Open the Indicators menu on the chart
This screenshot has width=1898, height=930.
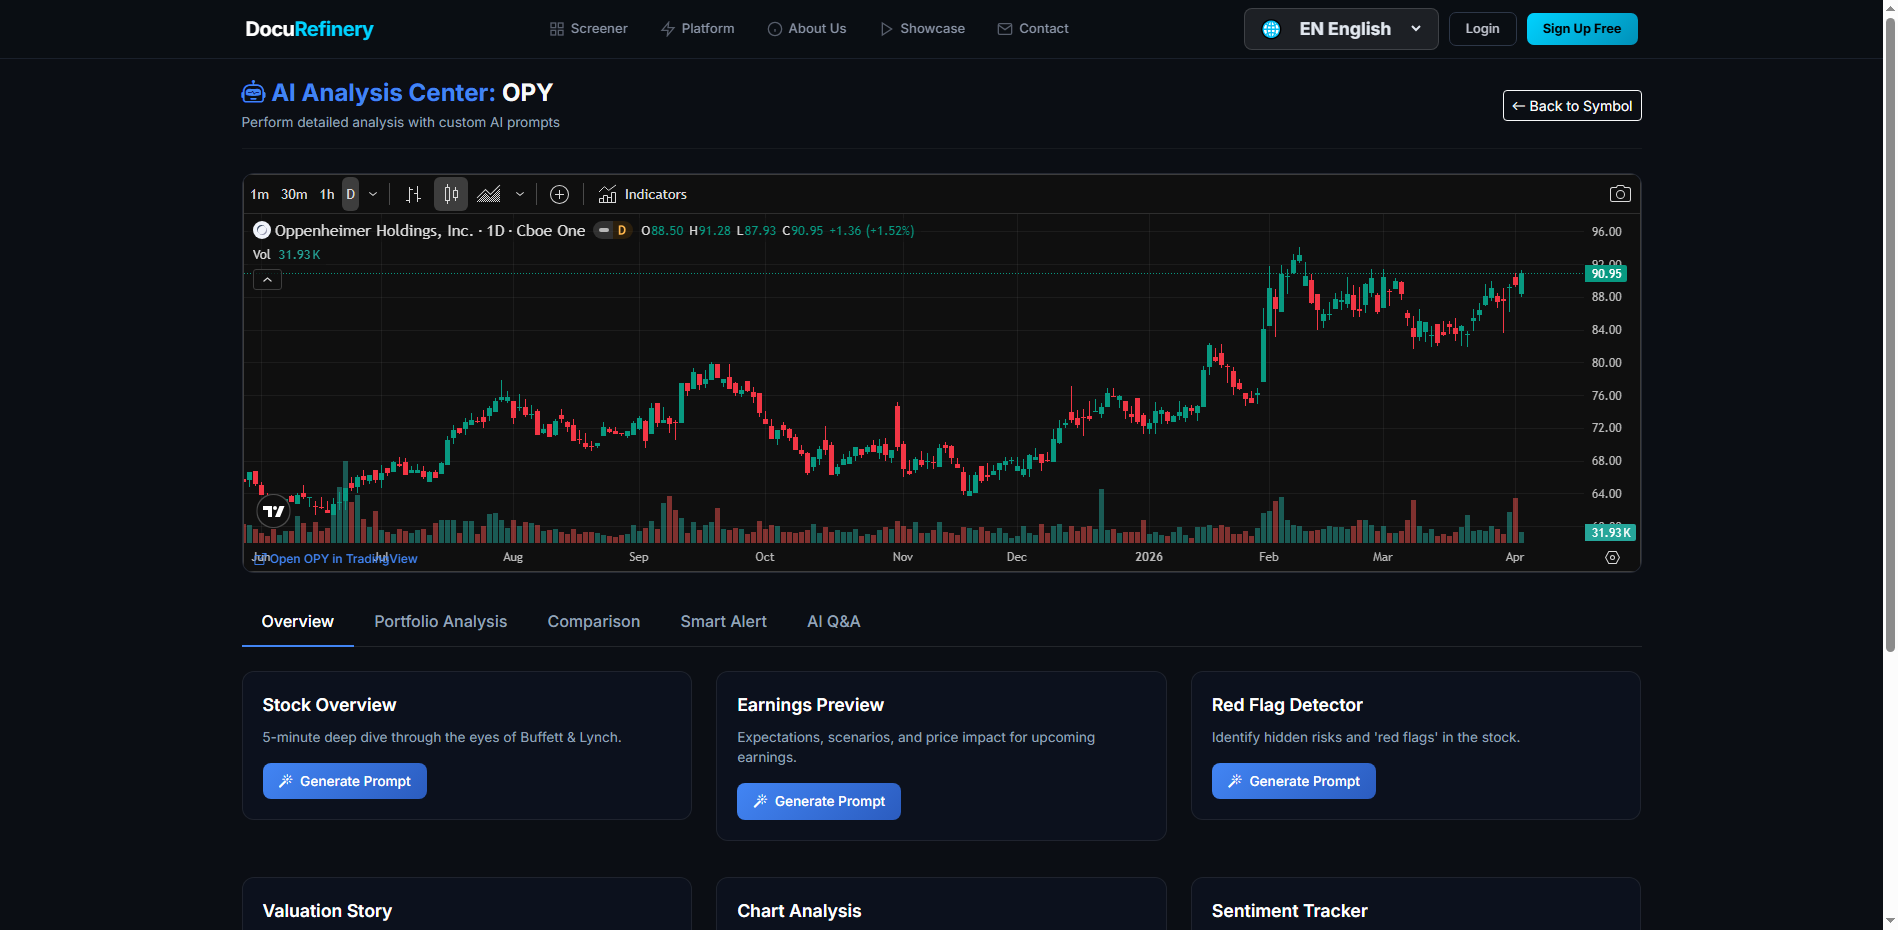pos(643,194)
